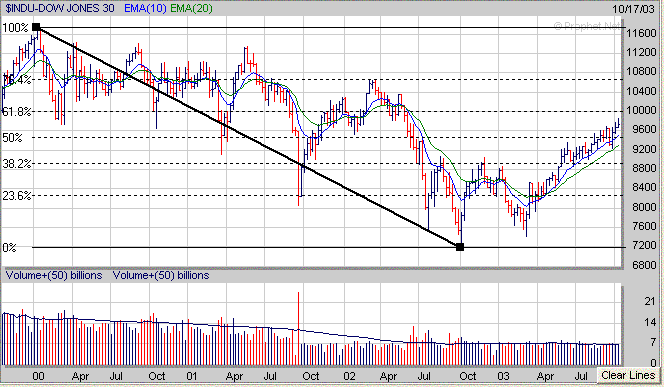Click the Oct 2002 time axis label

468,376
